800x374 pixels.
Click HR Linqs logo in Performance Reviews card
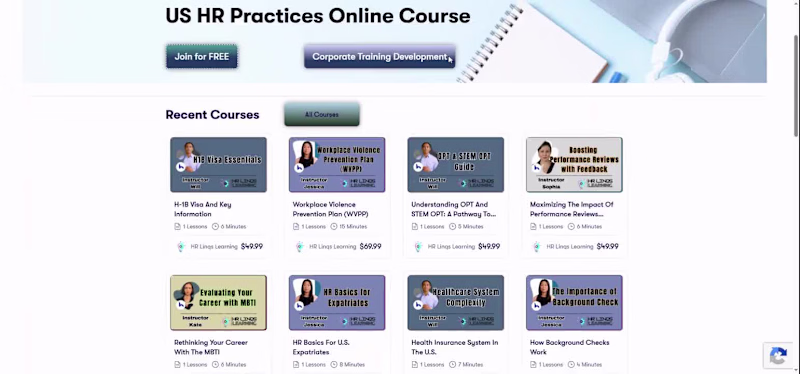537,246
